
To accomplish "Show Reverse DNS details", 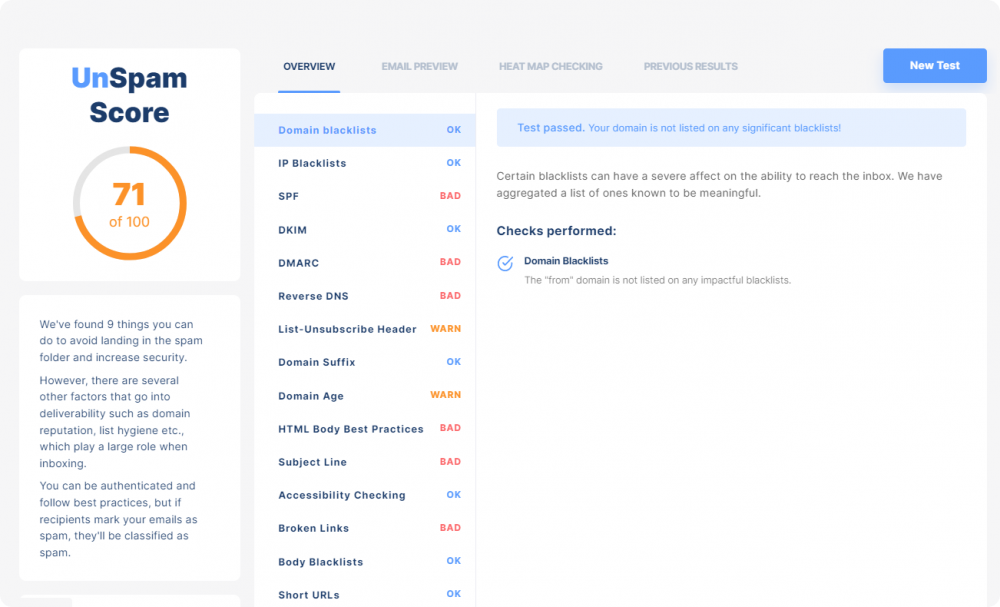I will coord(365,296).
